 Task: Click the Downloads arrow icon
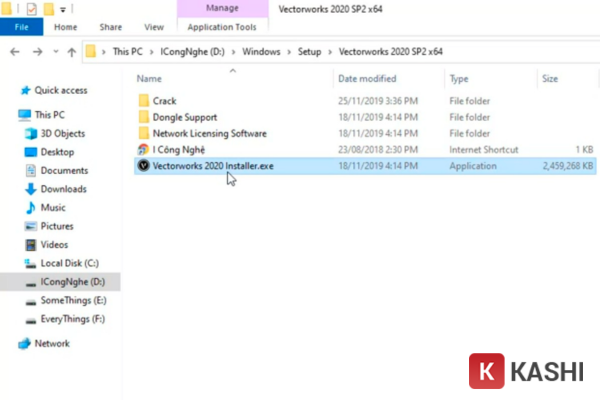(x=31, y=189)
